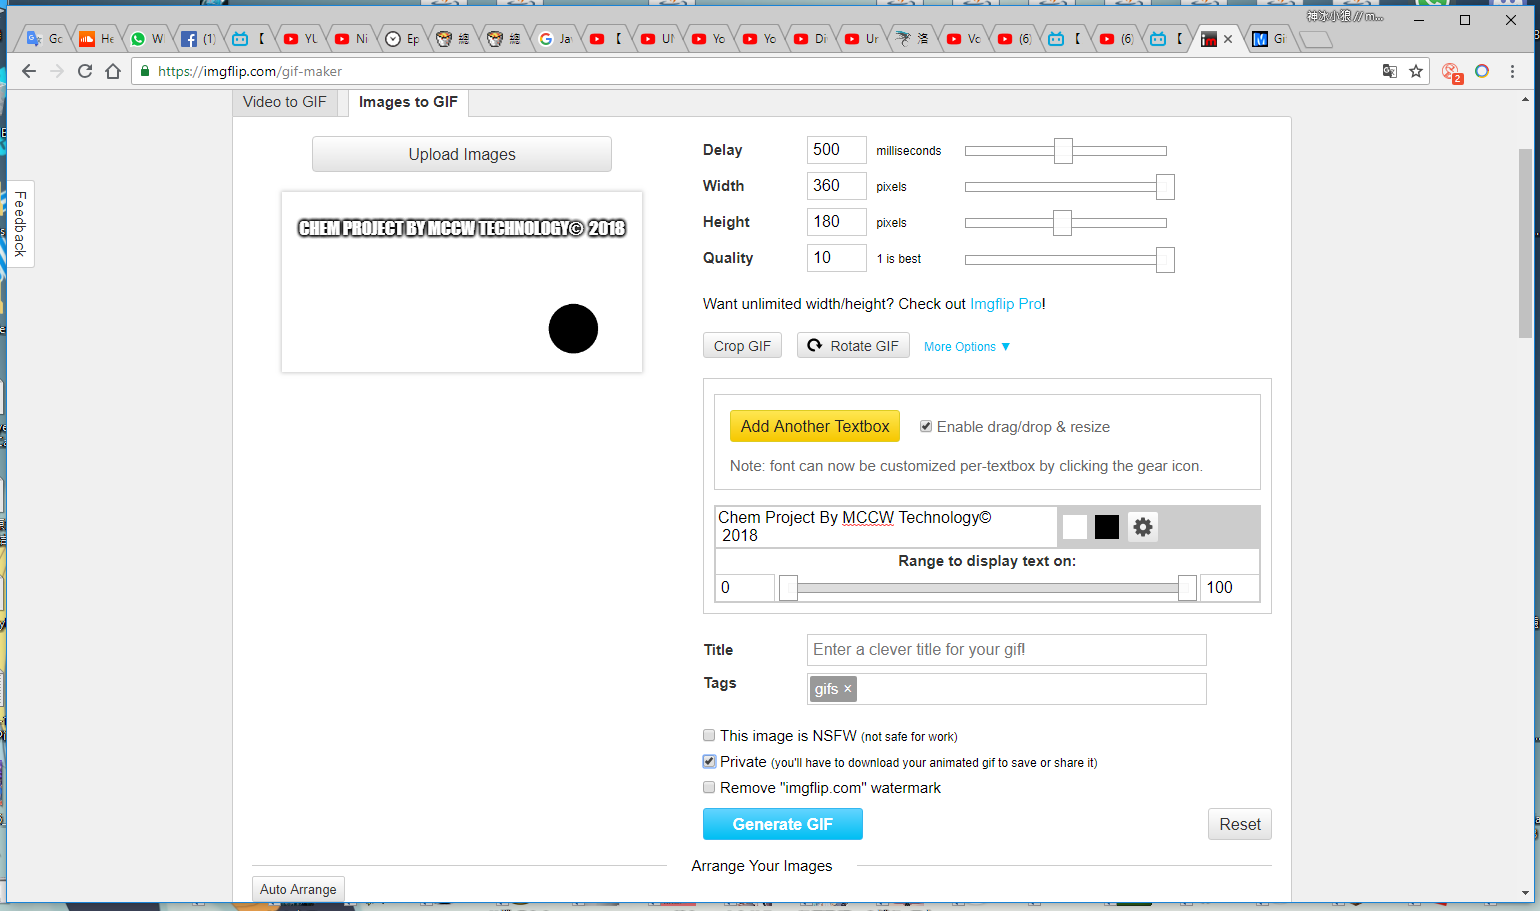
Task: Click the Chem Project textbox text area
Action: [x=886, y=526]
